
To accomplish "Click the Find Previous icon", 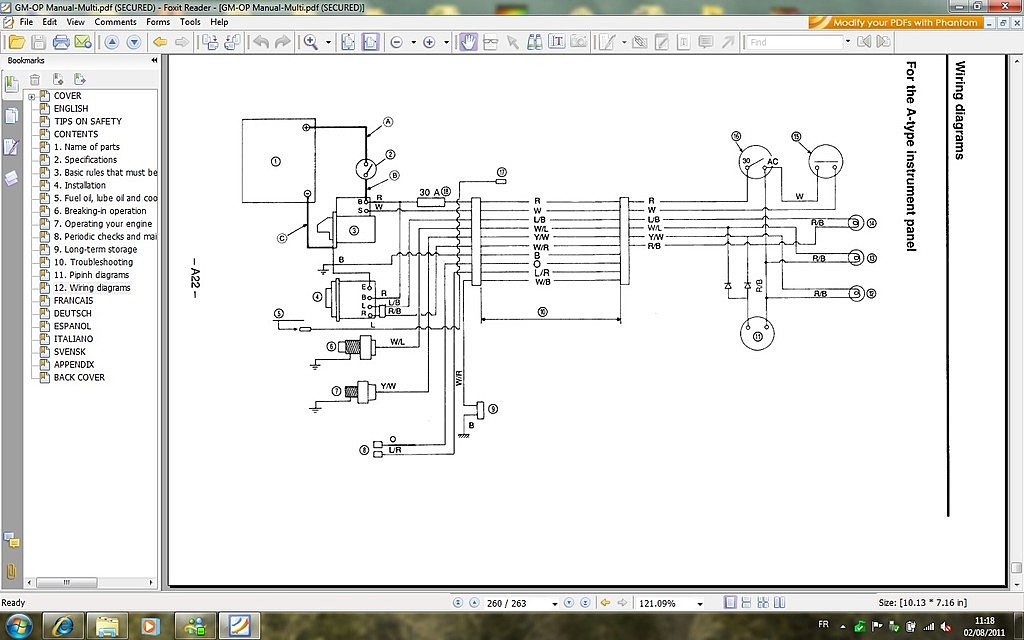I will (x=864, y=42).
